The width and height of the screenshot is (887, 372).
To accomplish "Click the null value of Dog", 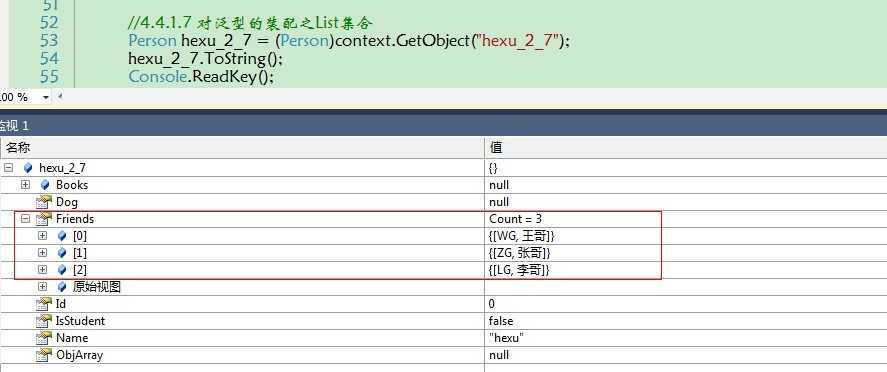I will tap(499, 202).
